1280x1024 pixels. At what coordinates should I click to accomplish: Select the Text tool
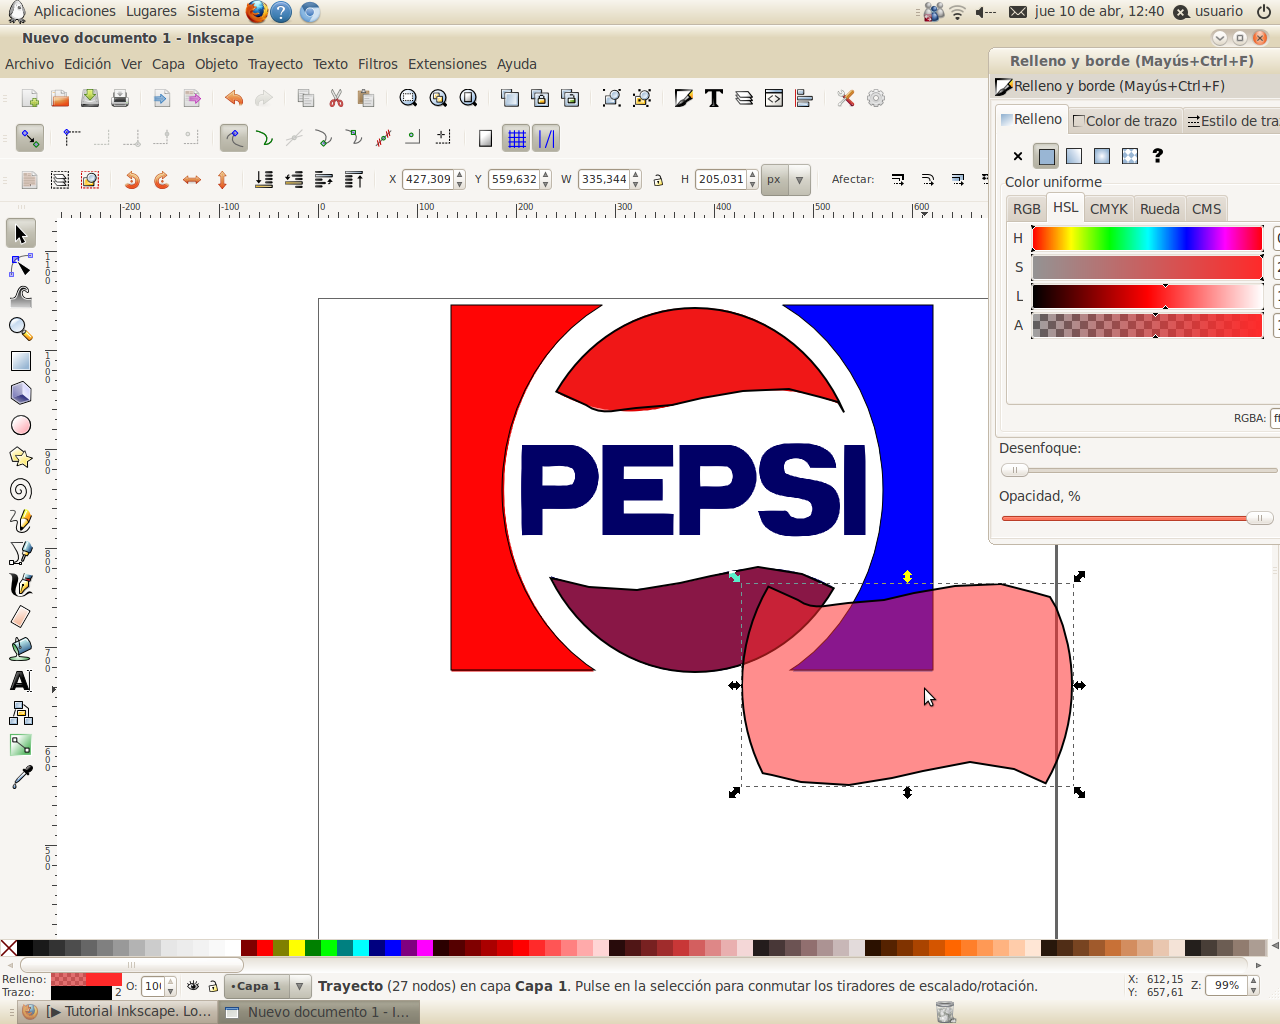coord(21,680)
